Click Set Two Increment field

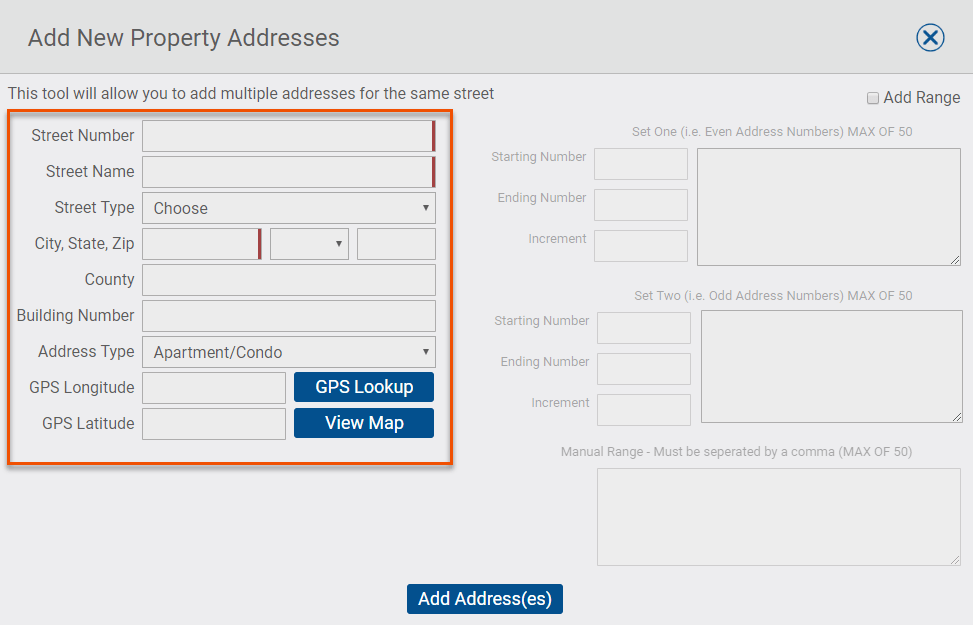click(x=643, y=409)
